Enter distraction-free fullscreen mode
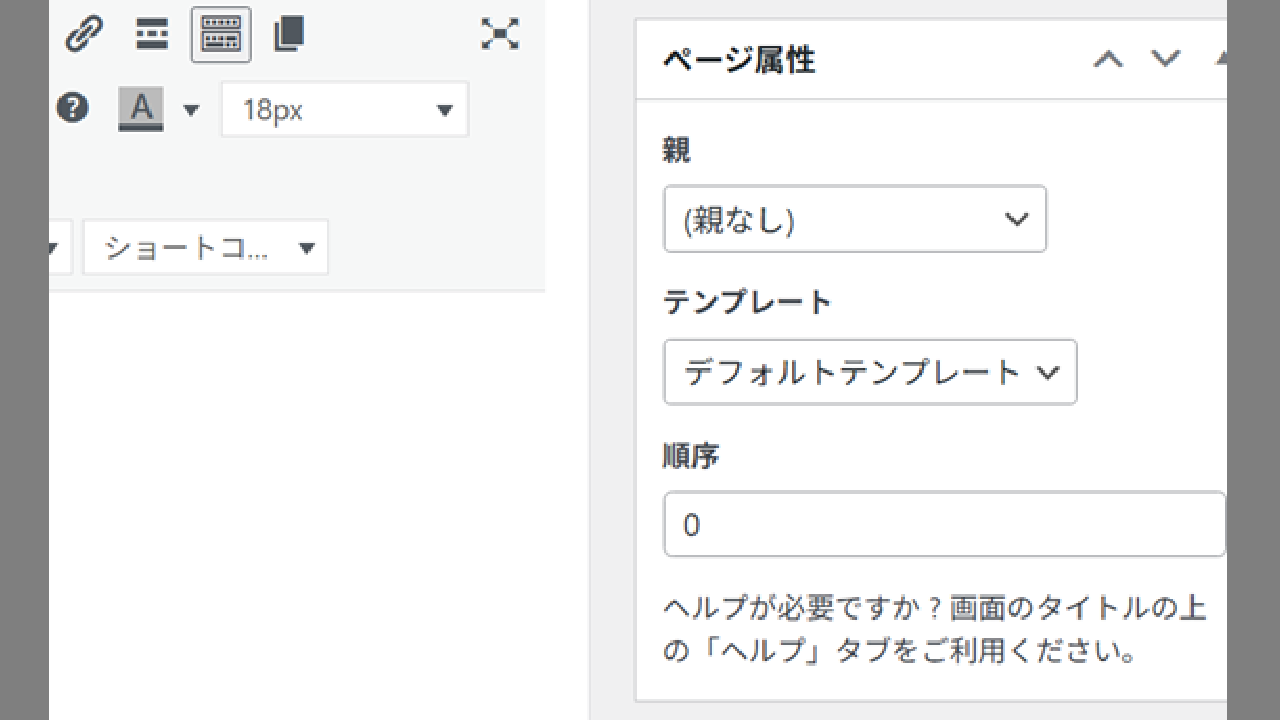Image resolution: width=1280 pixels, height=720 pixels. [x=500, y=34]
